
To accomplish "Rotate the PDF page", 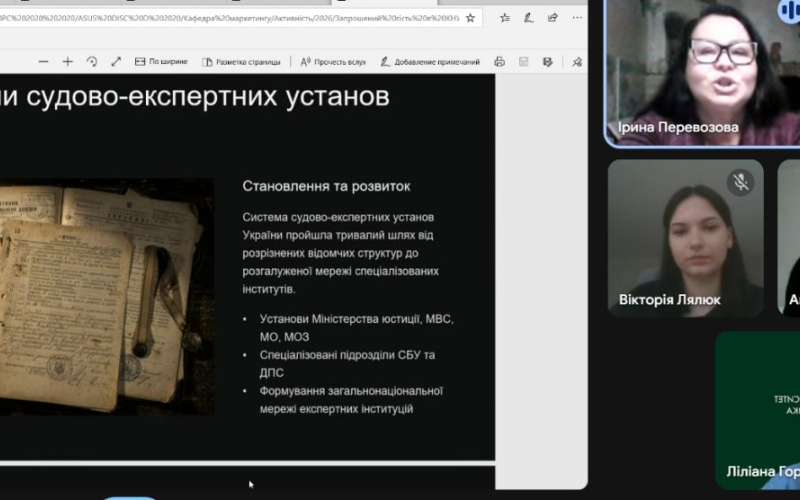I will [x=92, y=62].
